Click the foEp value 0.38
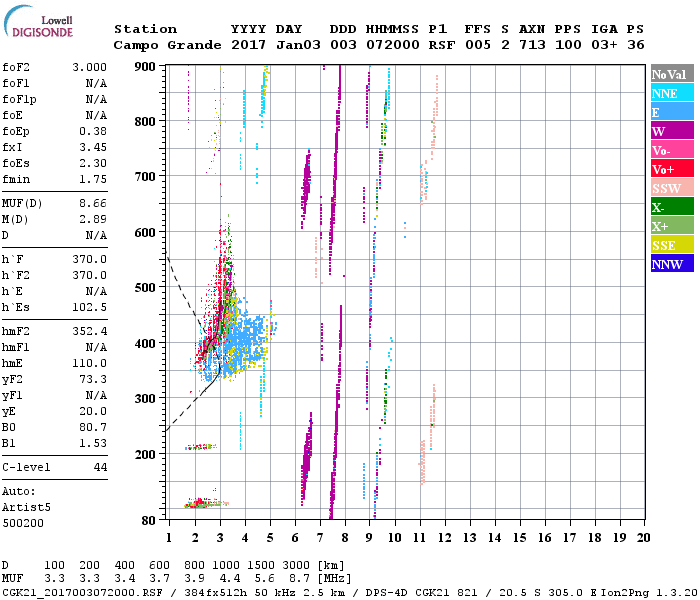The image size is (700, 600). click(93, 131)
